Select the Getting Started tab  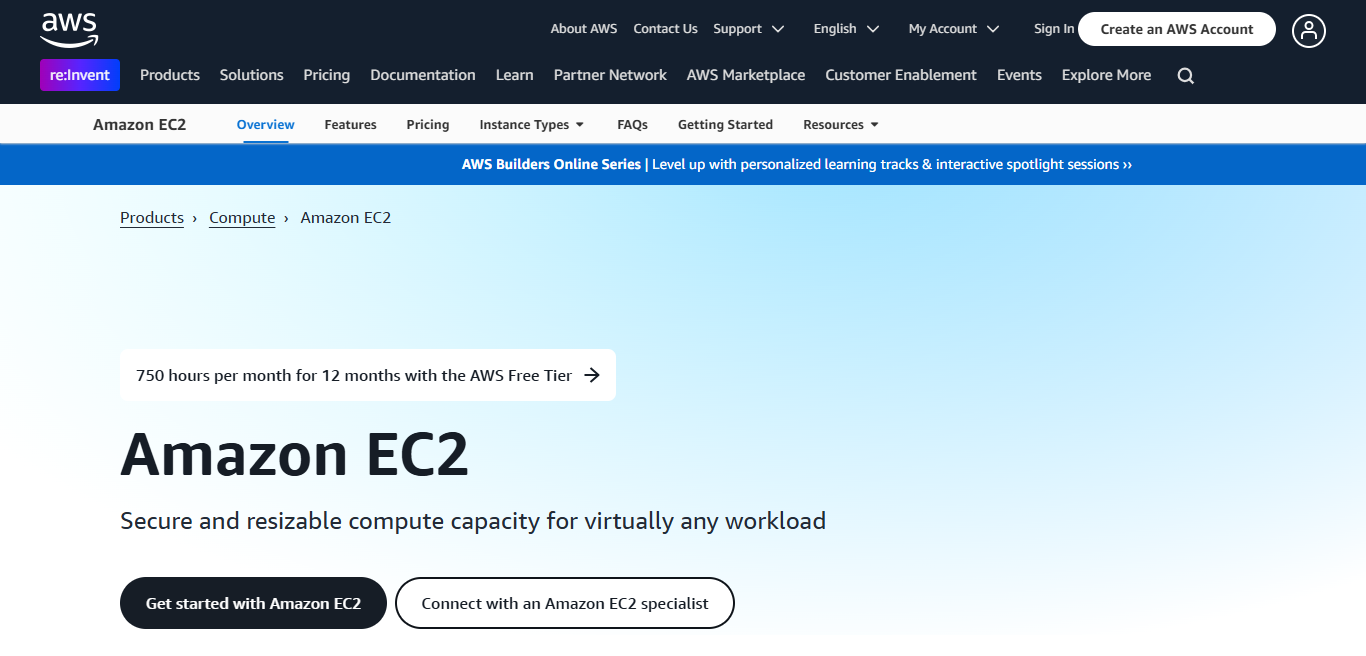tap(725, 125)
